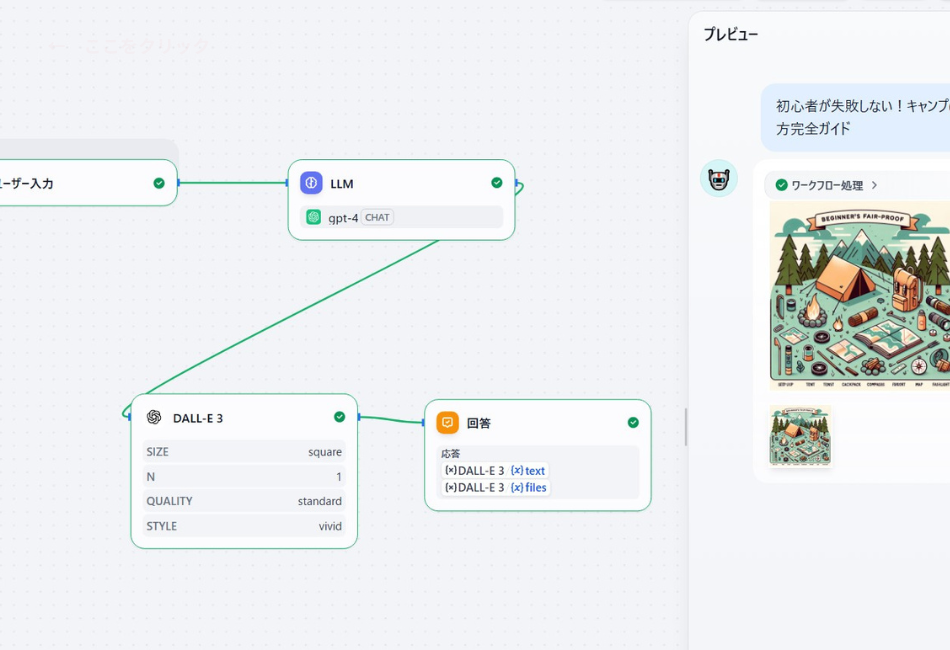
Task: Click the checkmark on the ユーザー入力 node
Action: click(x=157, y=183)
